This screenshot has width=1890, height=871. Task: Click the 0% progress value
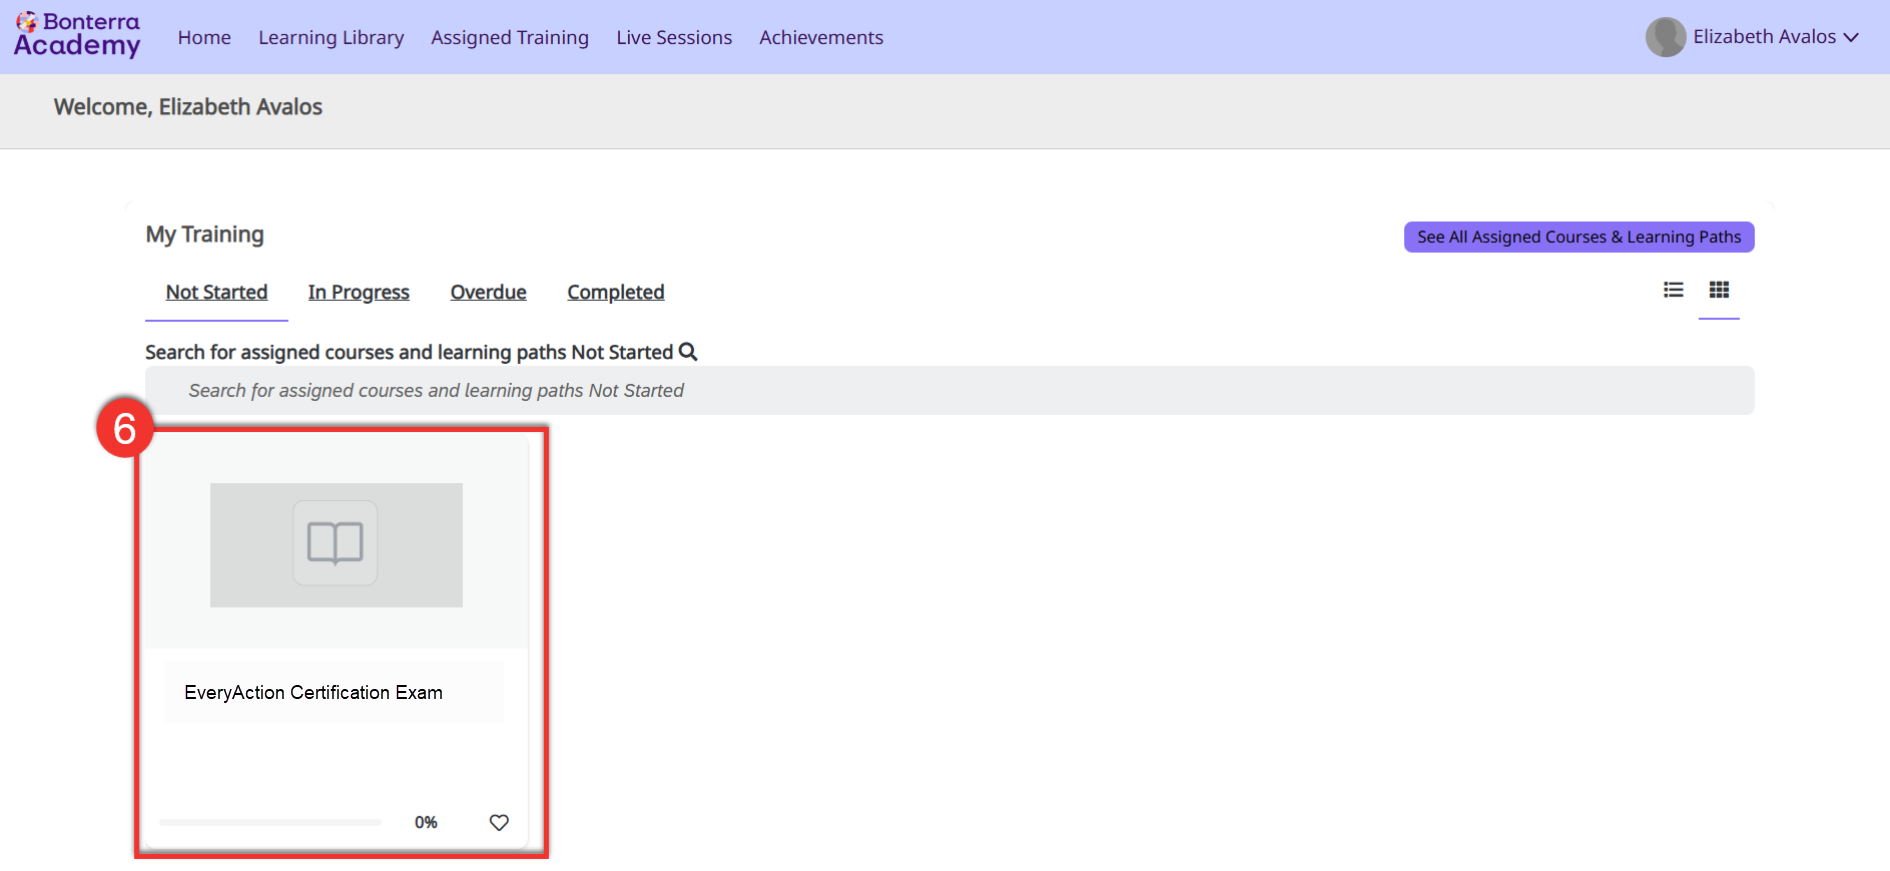(426, 822)
